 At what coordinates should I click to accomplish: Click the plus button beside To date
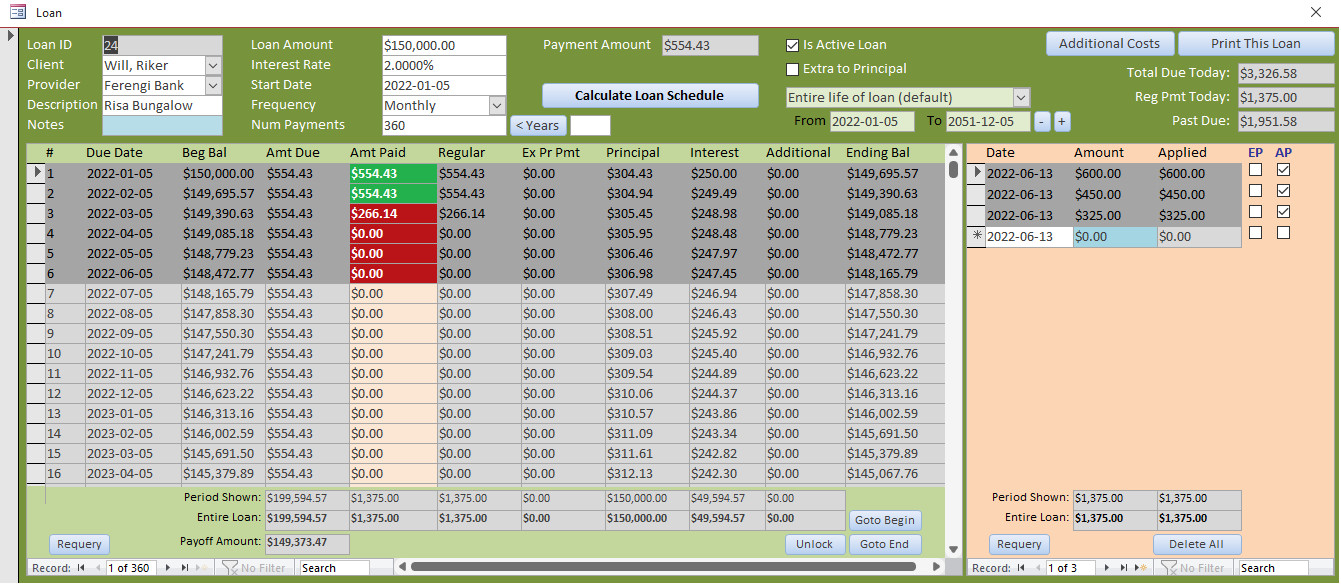1062,121
